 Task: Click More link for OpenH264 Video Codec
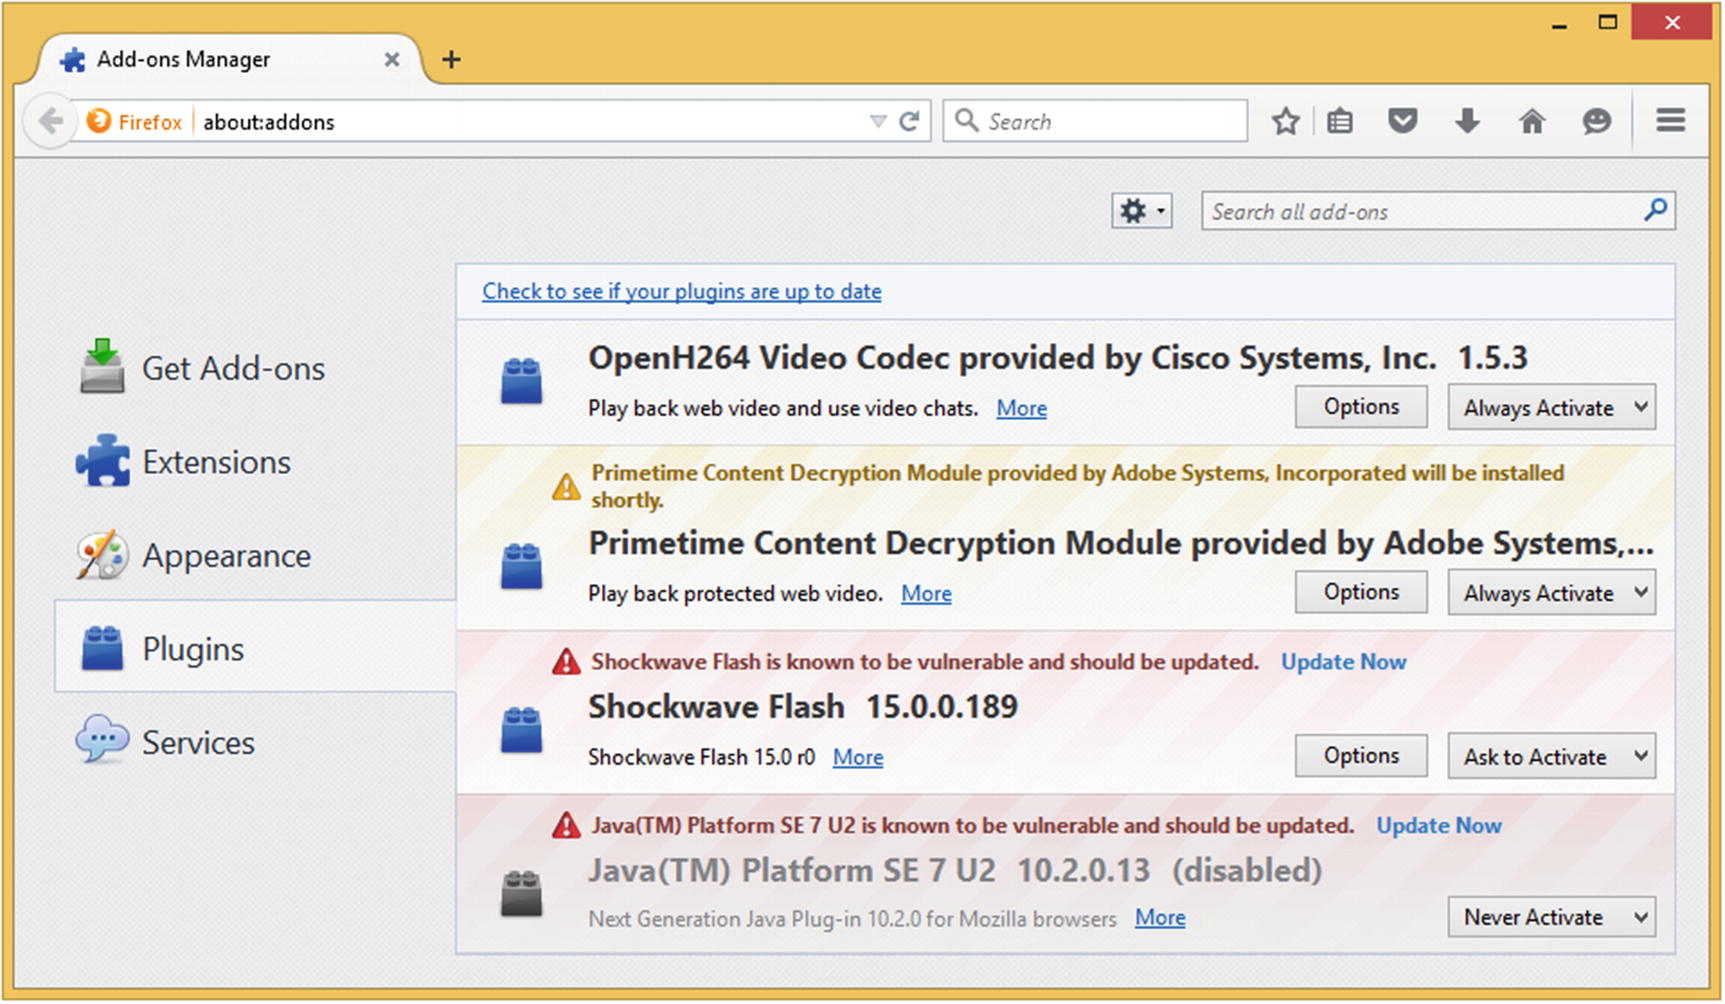pos(1022,408)
